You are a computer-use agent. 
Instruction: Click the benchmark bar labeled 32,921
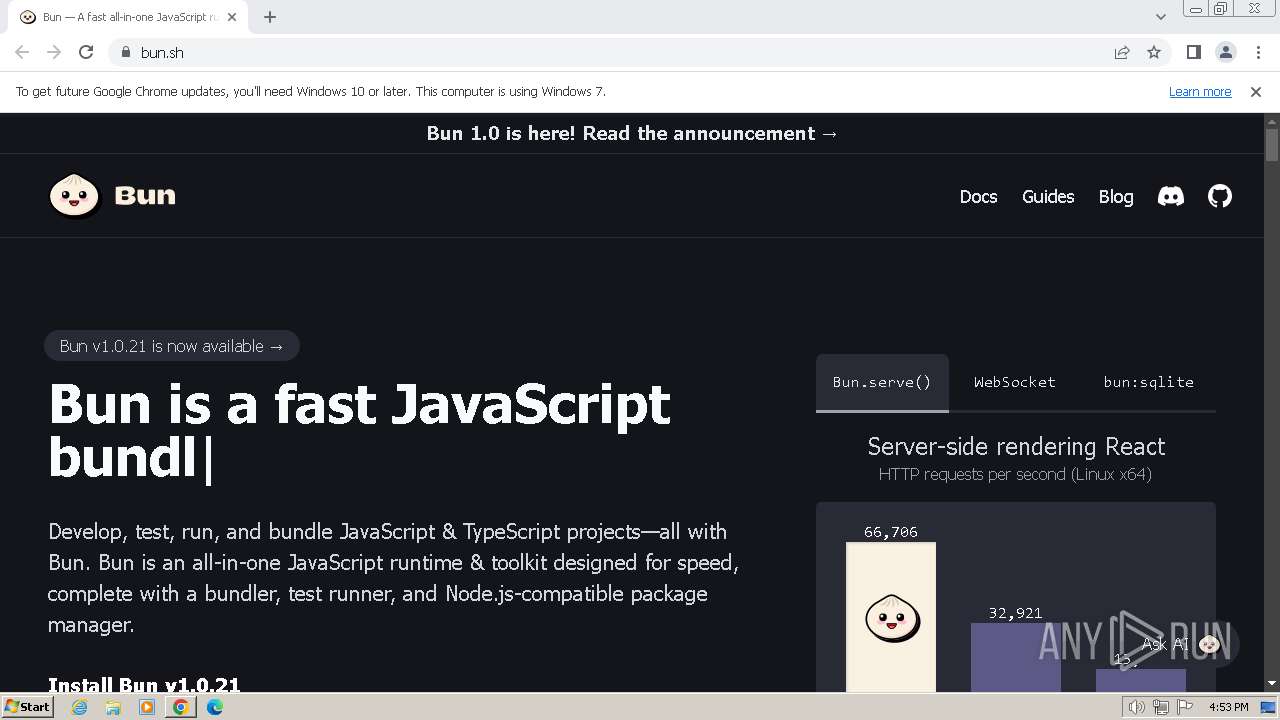(x=1016, y=657)
